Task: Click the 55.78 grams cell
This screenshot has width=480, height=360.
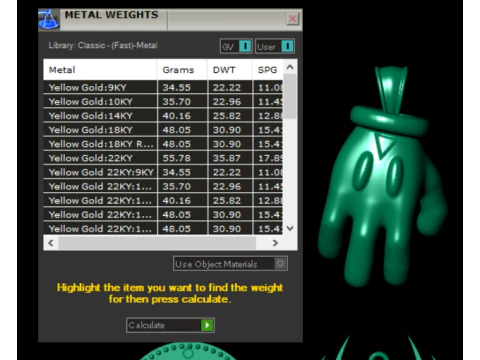Action: point(182,158)
